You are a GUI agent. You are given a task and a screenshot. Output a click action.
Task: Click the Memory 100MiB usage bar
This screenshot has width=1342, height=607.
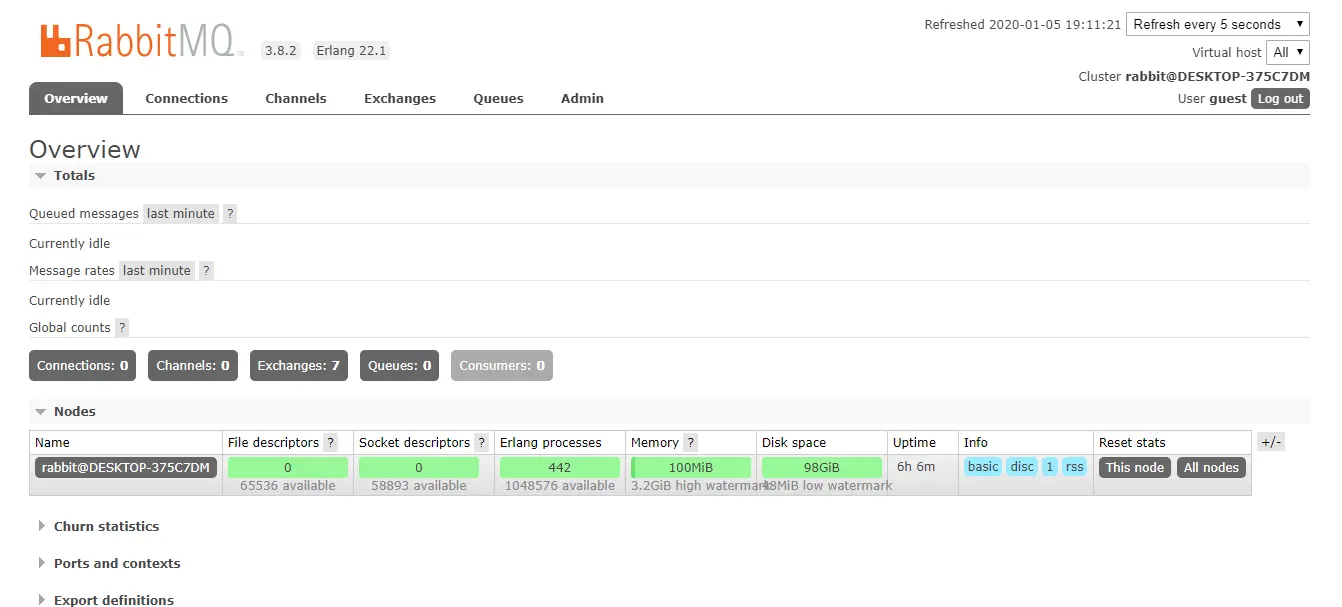pos(691,467)
